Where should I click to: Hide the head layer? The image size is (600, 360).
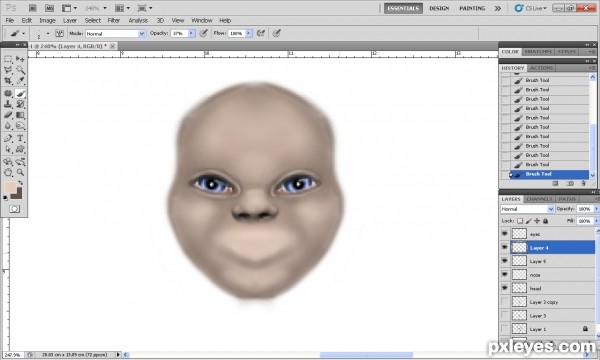coord(505,288)
